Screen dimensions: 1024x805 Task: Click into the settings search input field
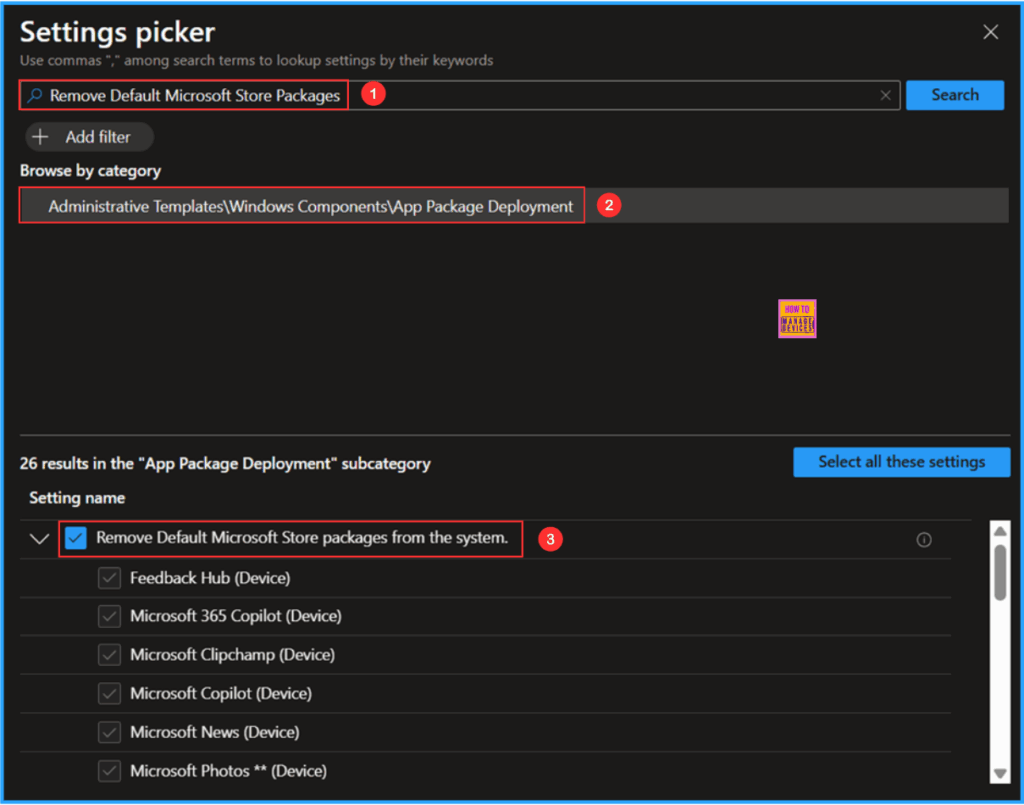click(600, 96)
